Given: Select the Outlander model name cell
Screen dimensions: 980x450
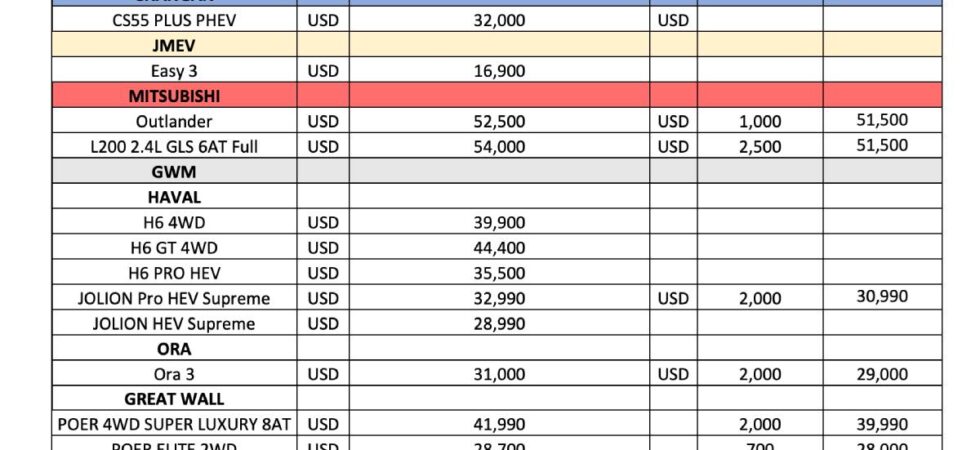Looking at the screenshot, I should [174, 121].
